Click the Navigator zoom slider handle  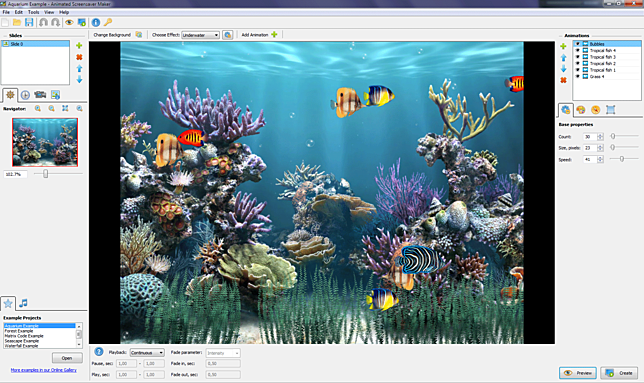[x=46, y=174]
